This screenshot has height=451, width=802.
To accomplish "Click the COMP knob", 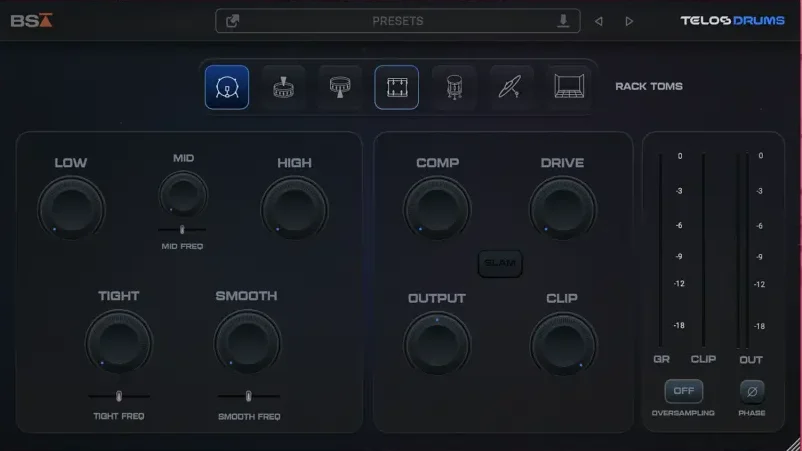I will tap(437, 209).
